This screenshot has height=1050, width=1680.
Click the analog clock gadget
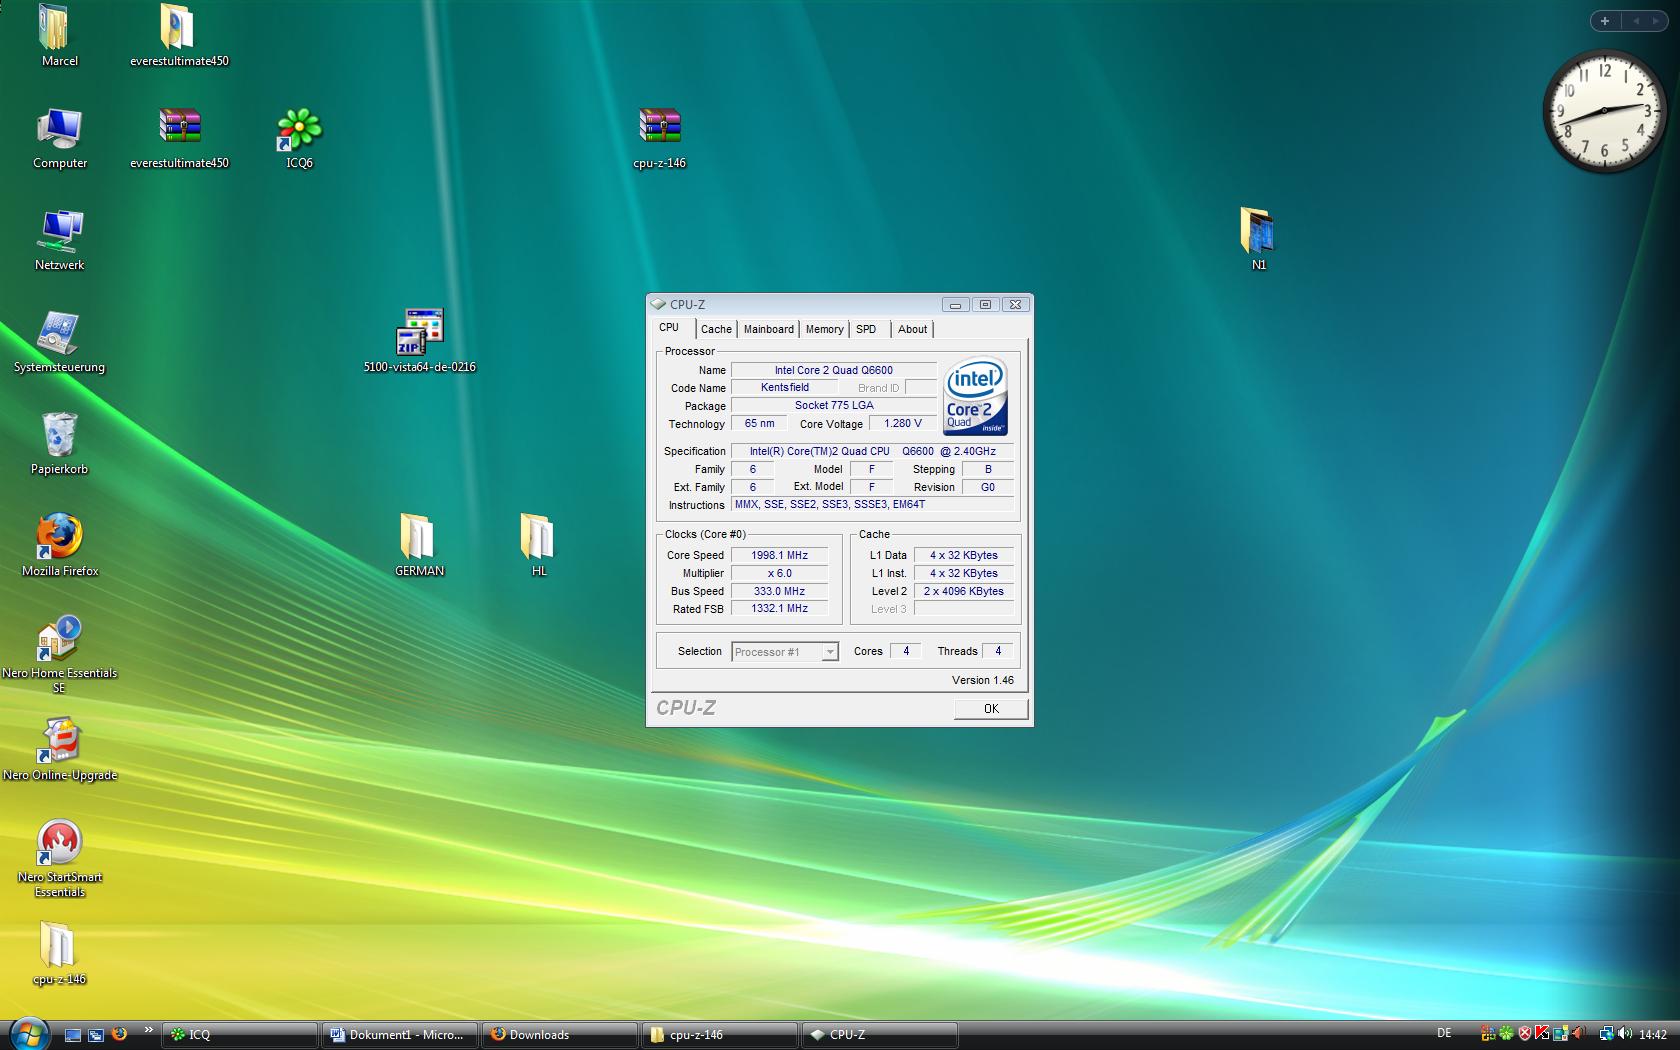point(1603,110)
